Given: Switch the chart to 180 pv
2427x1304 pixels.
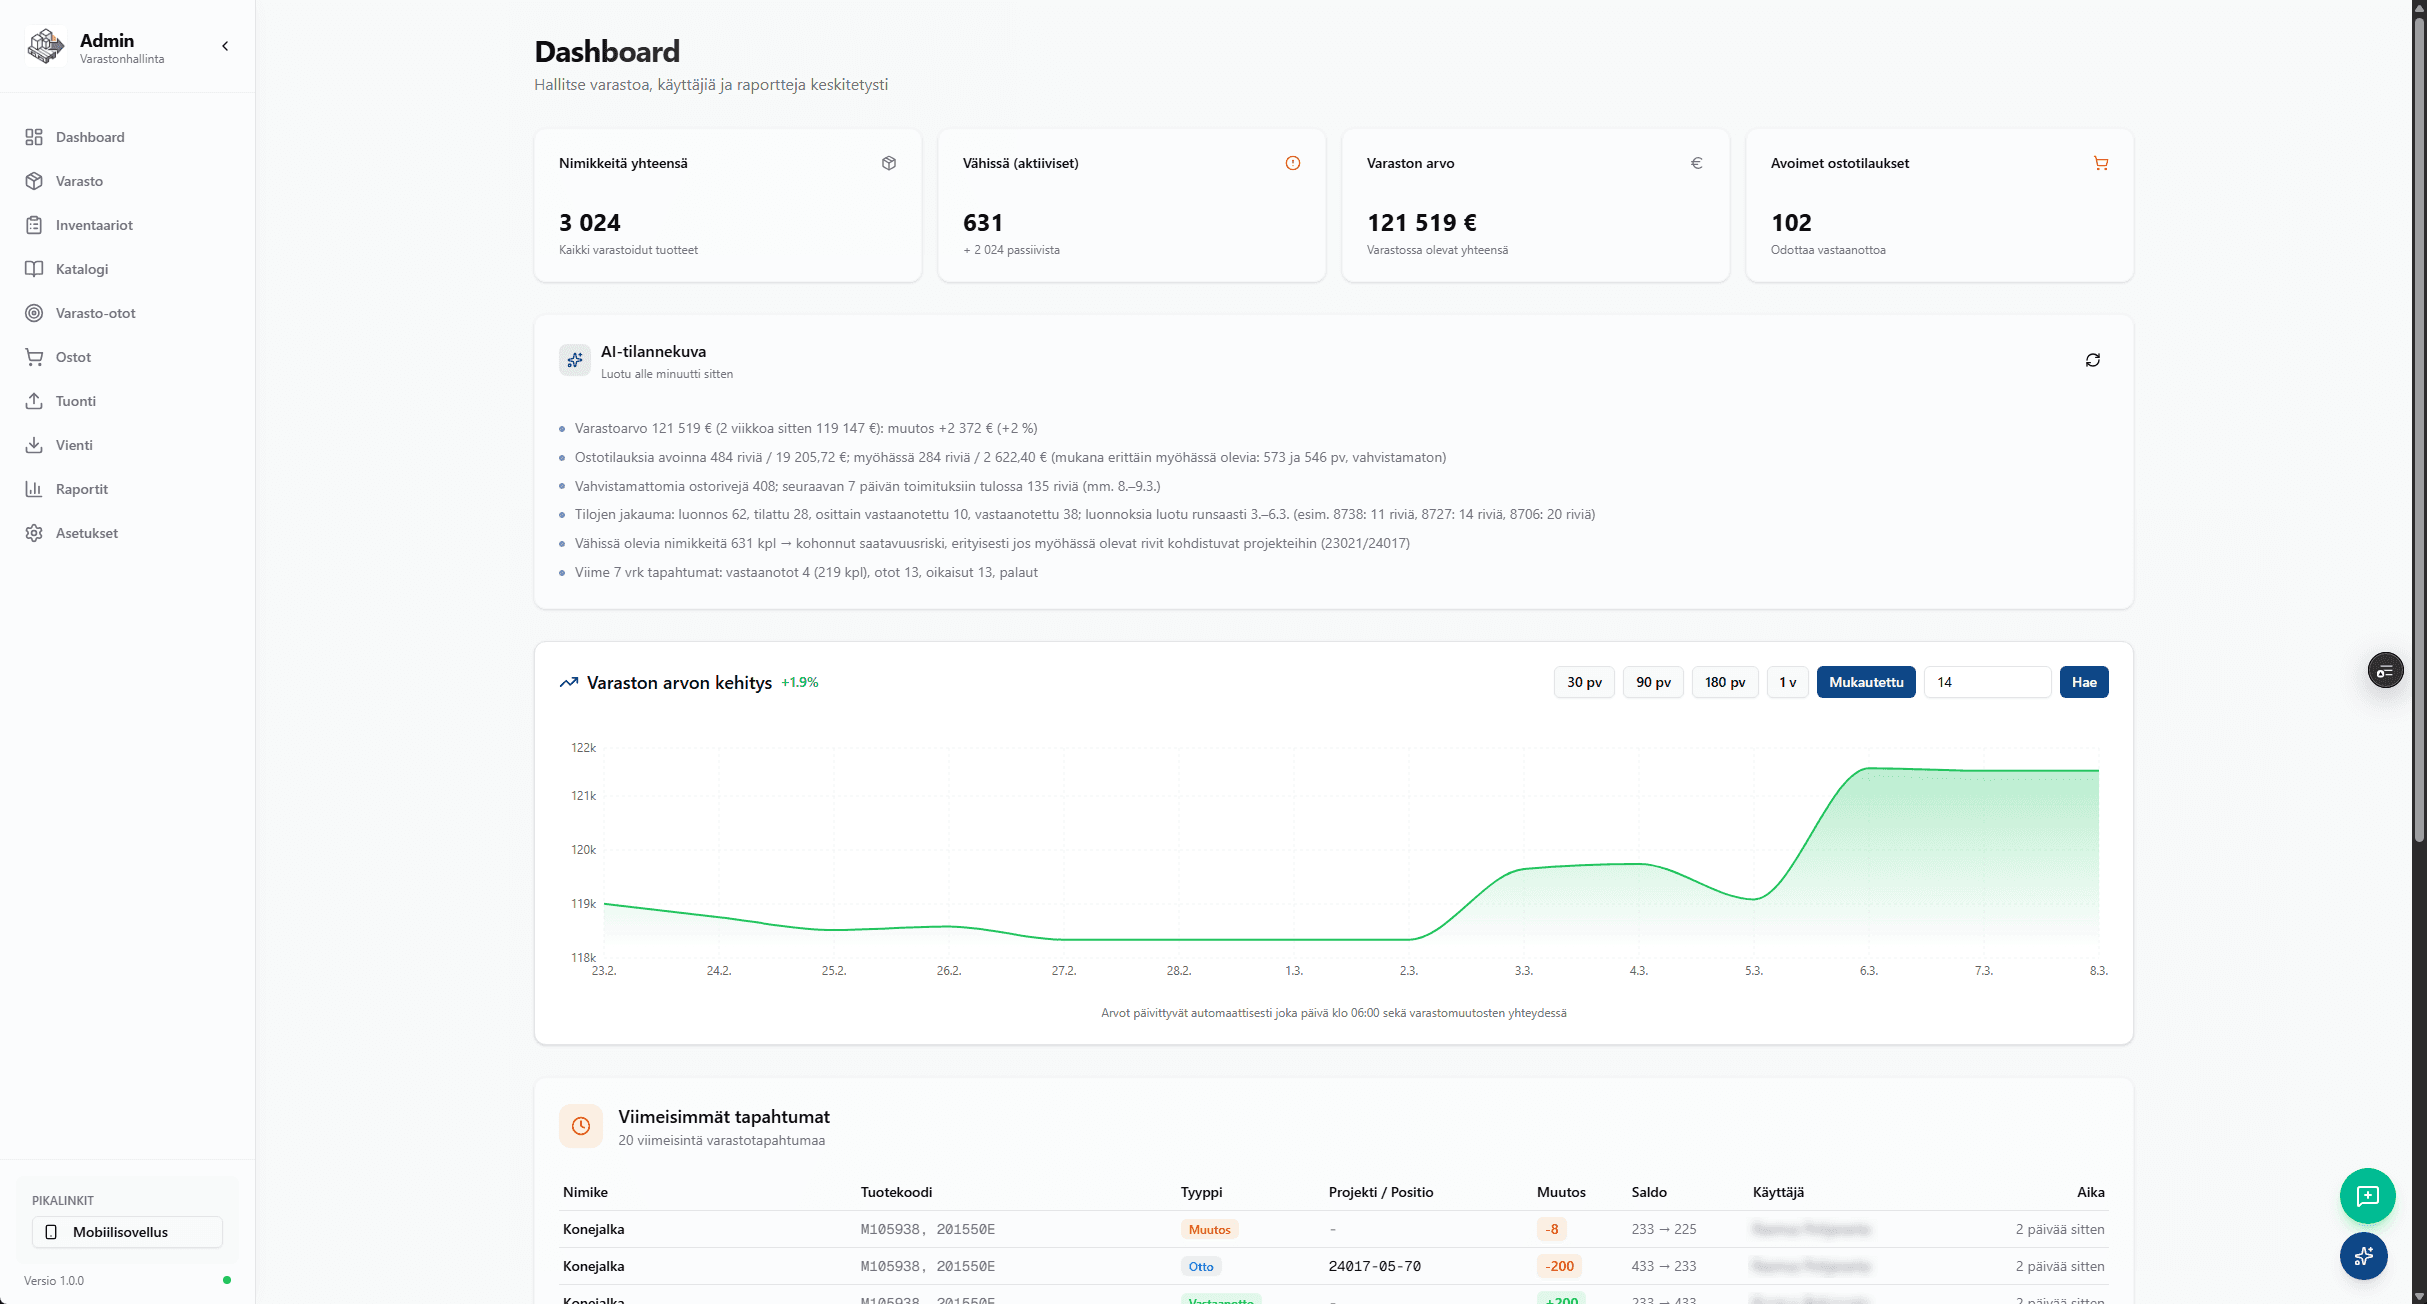Looking at the screenshot, I should pyautogui.click(x=1724, y=682).
